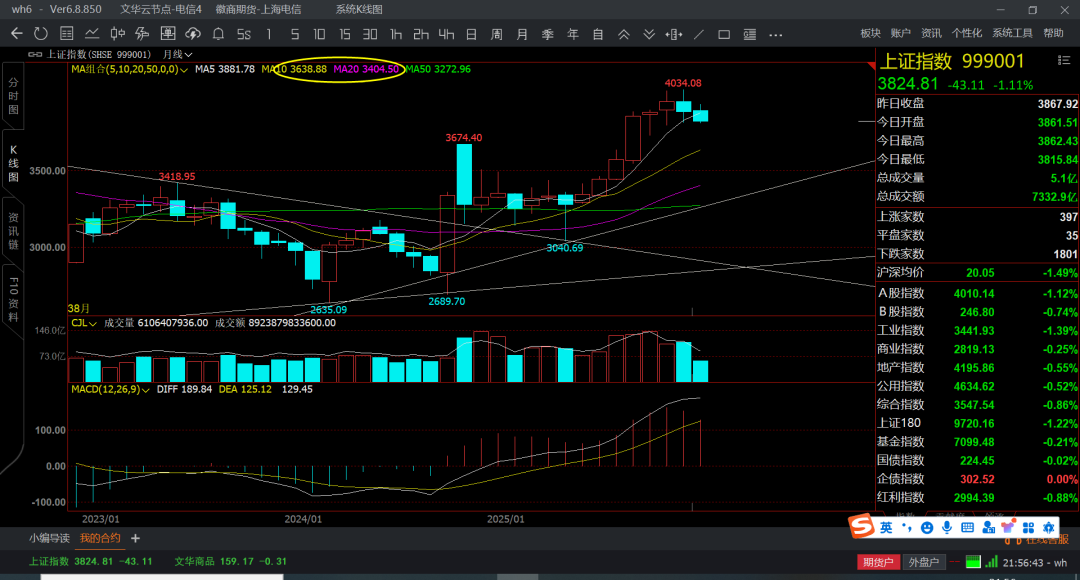Add a new tab with the plus button
The height and width of the screenshot is (580, 1080).
pos(135,538)
